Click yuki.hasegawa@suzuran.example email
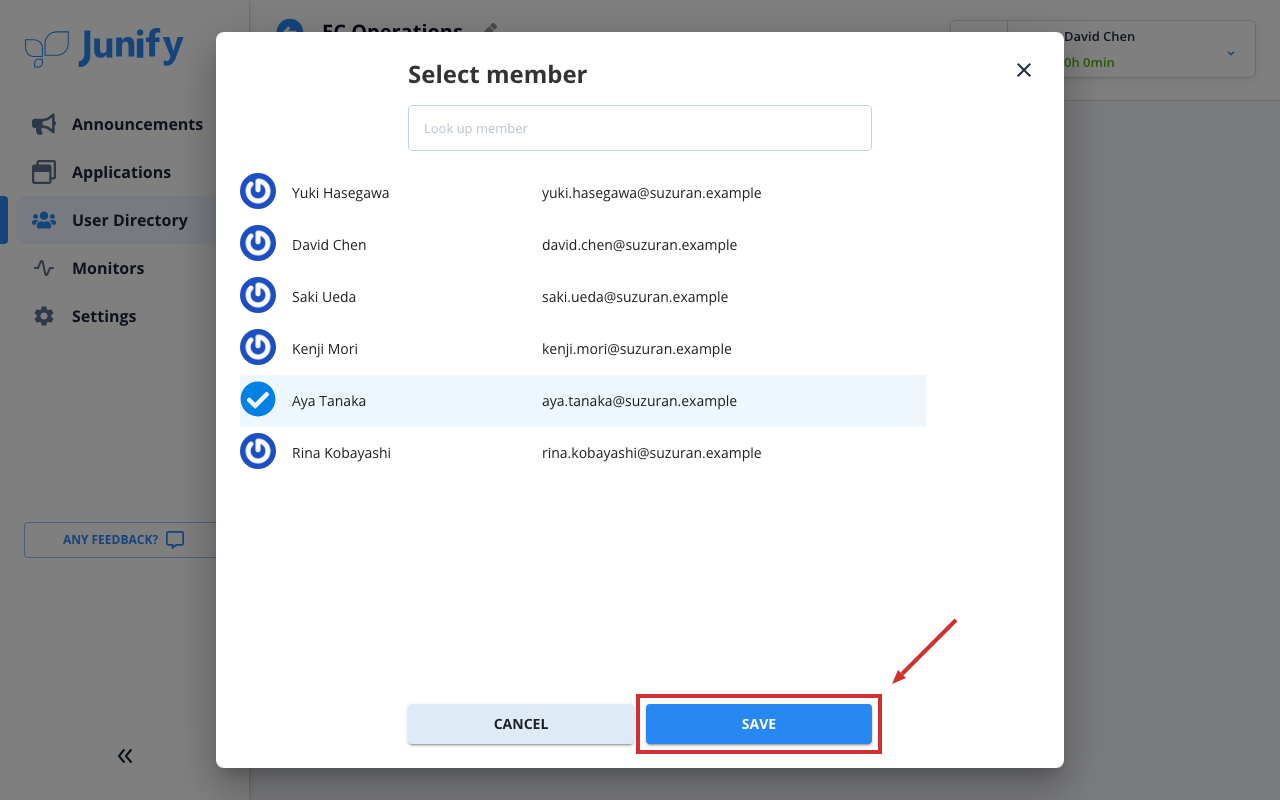This screenshot has width=1280, height=800. tap(652, 193)
